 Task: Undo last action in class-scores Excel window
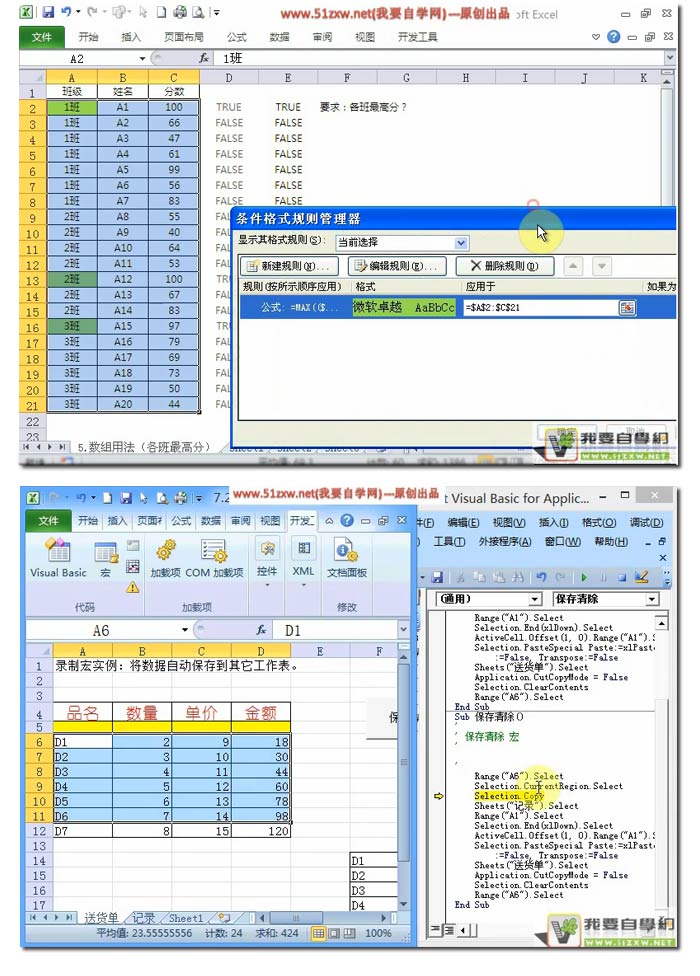click(x=66, y=11)
